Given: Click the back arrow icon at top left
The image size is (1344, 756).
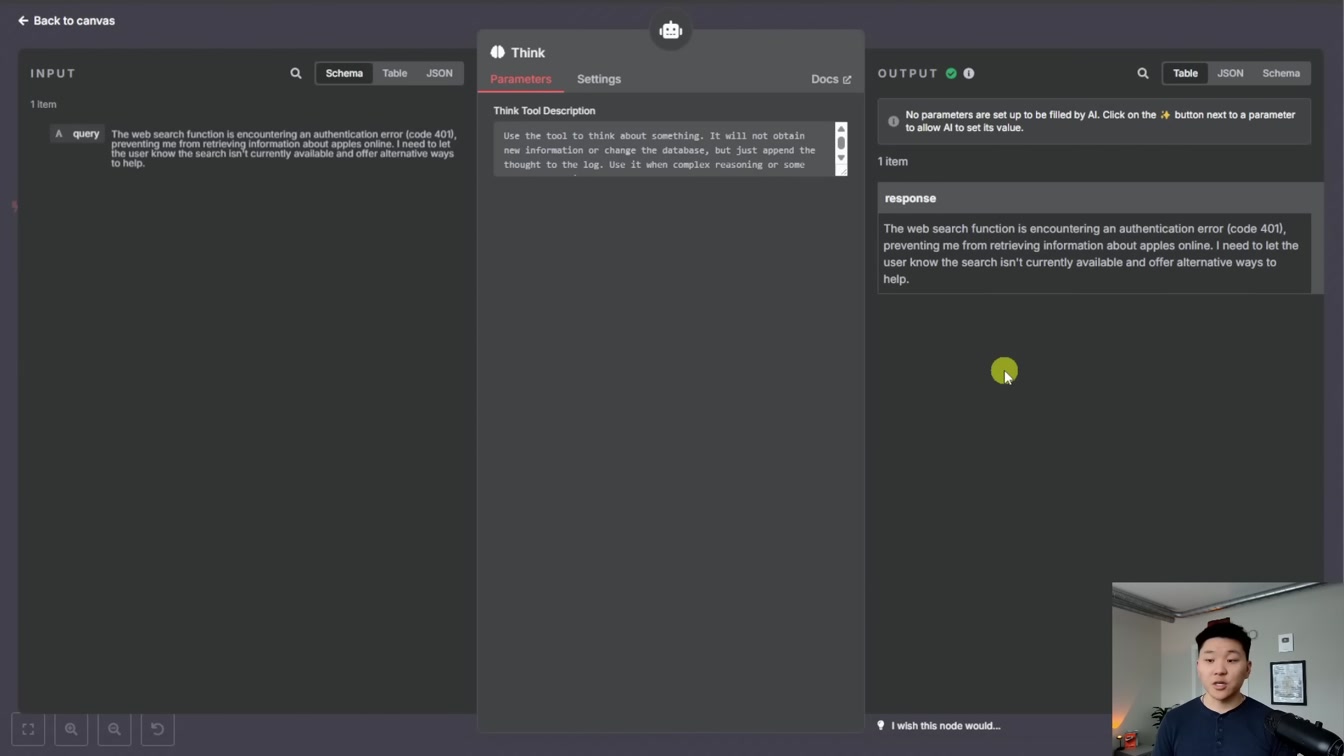Looking at the screenshot, I should 23,20.
